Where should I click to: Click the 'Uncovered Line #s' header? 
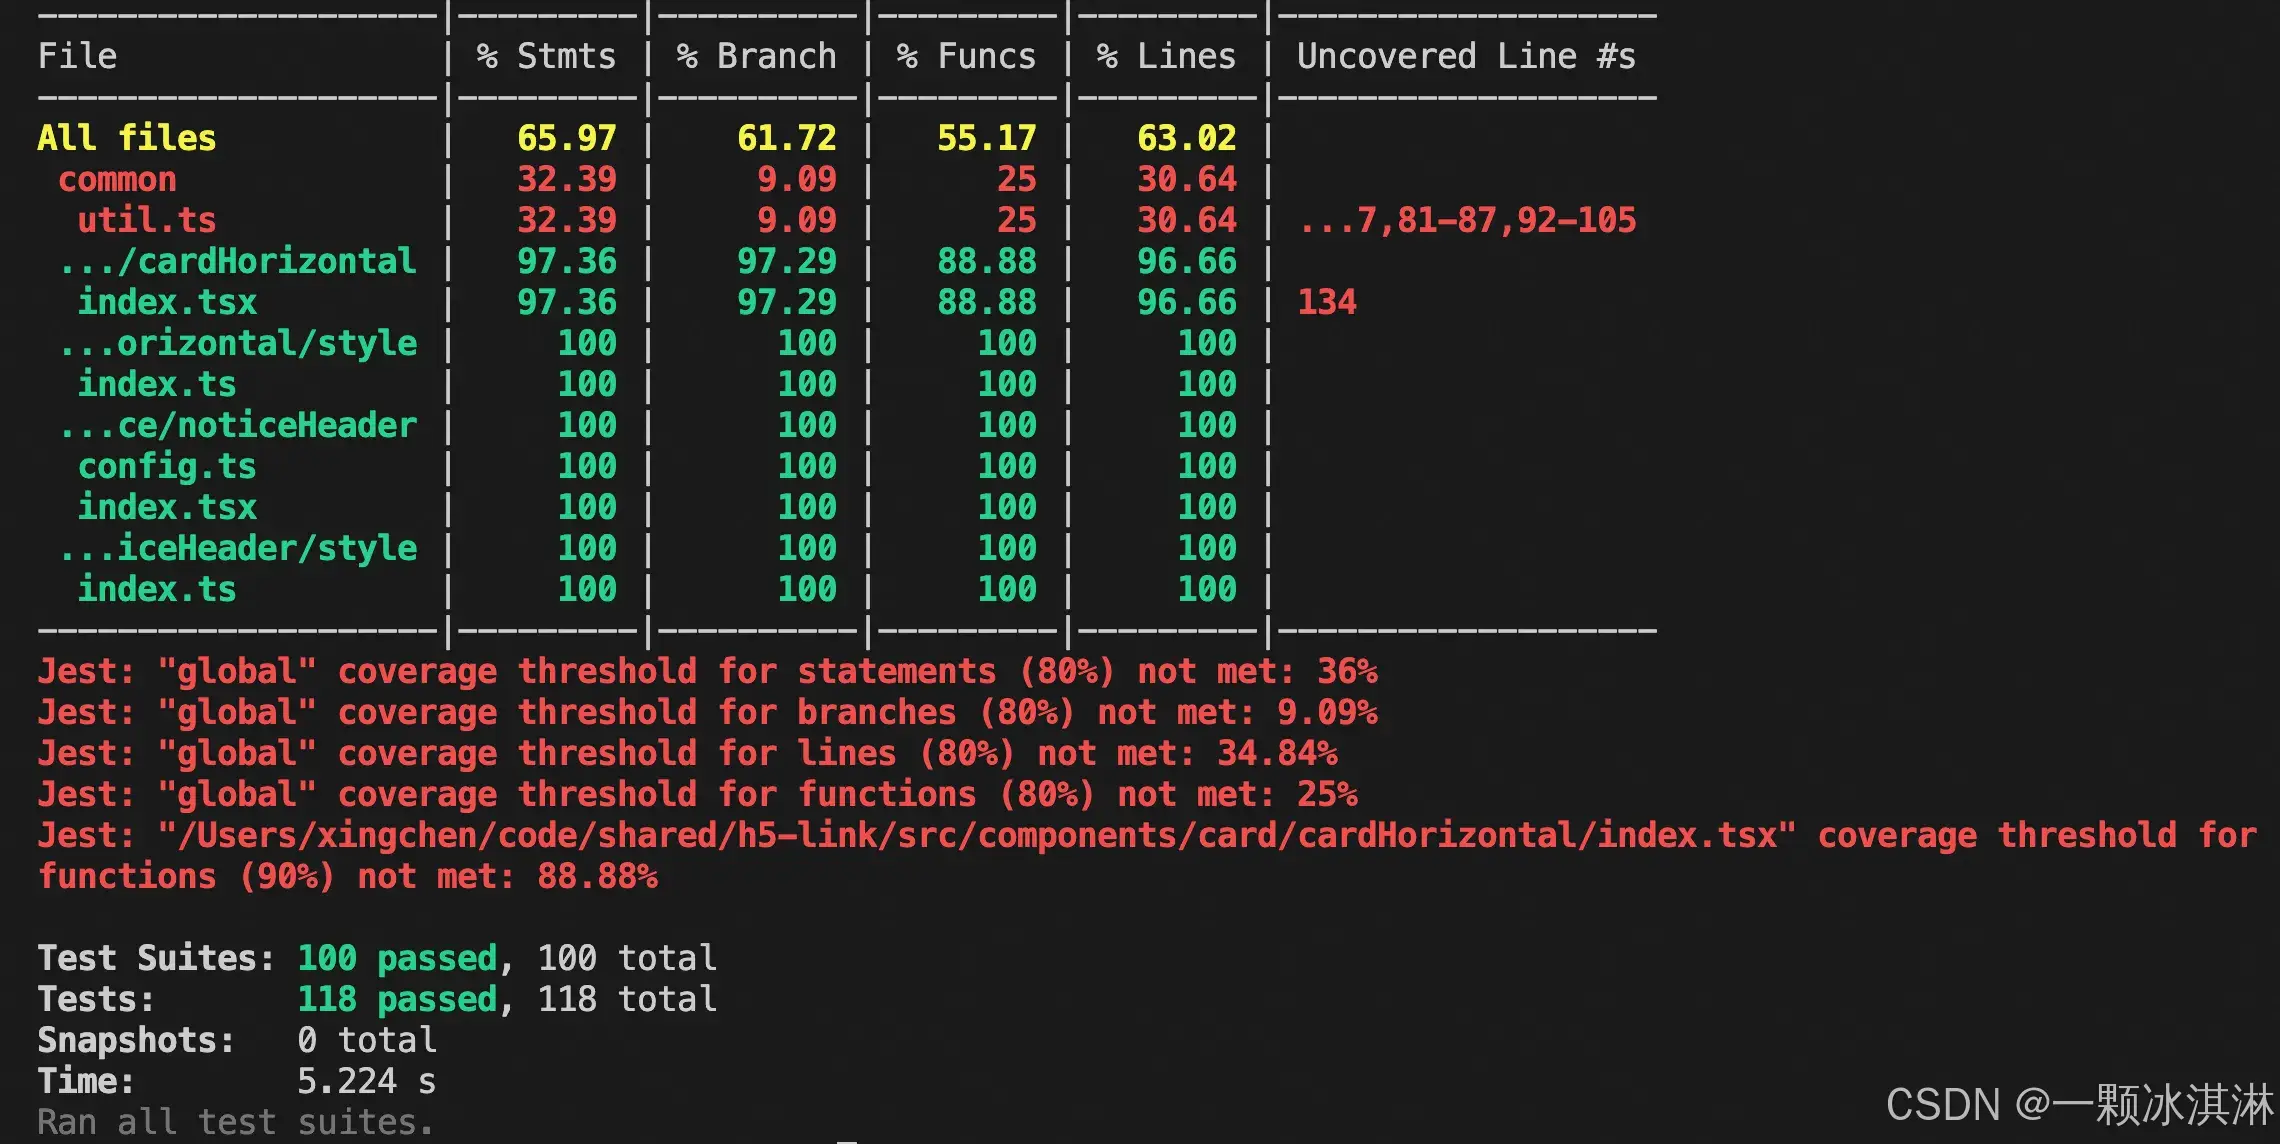tap(1466, 56)
